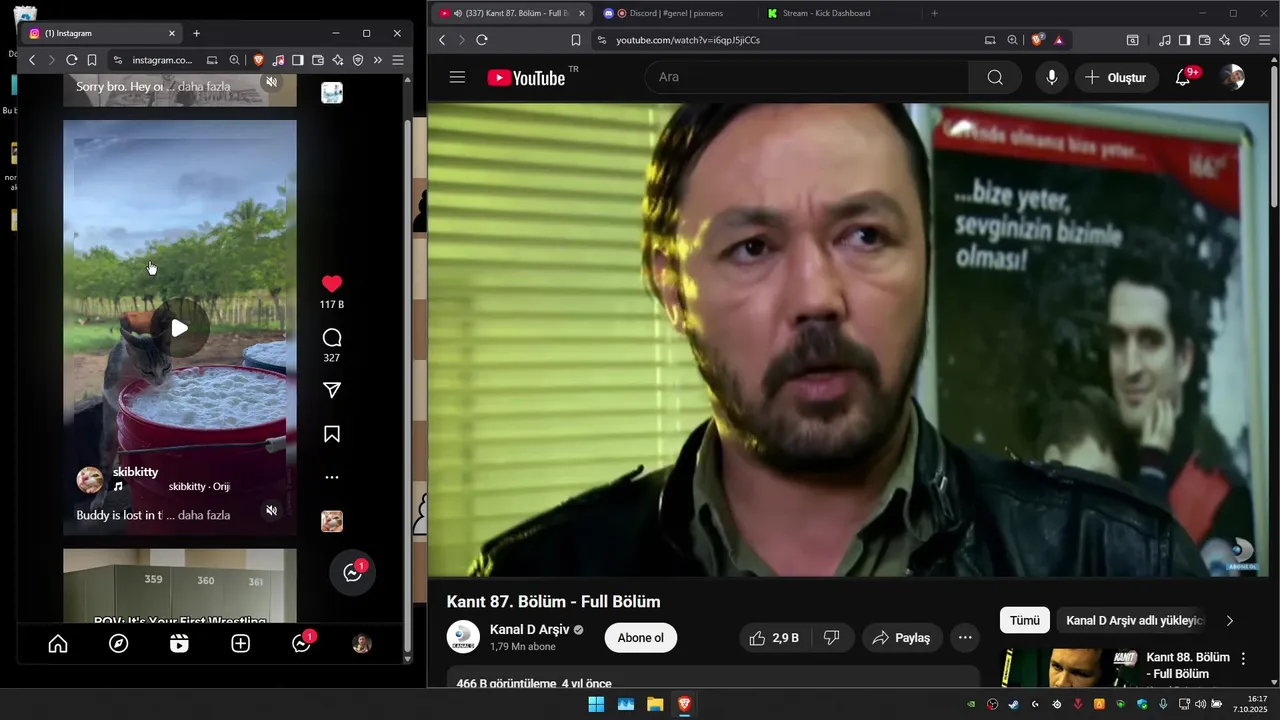Open Instagram Reels tab
Screen dimensions: 1280x720
179,644
